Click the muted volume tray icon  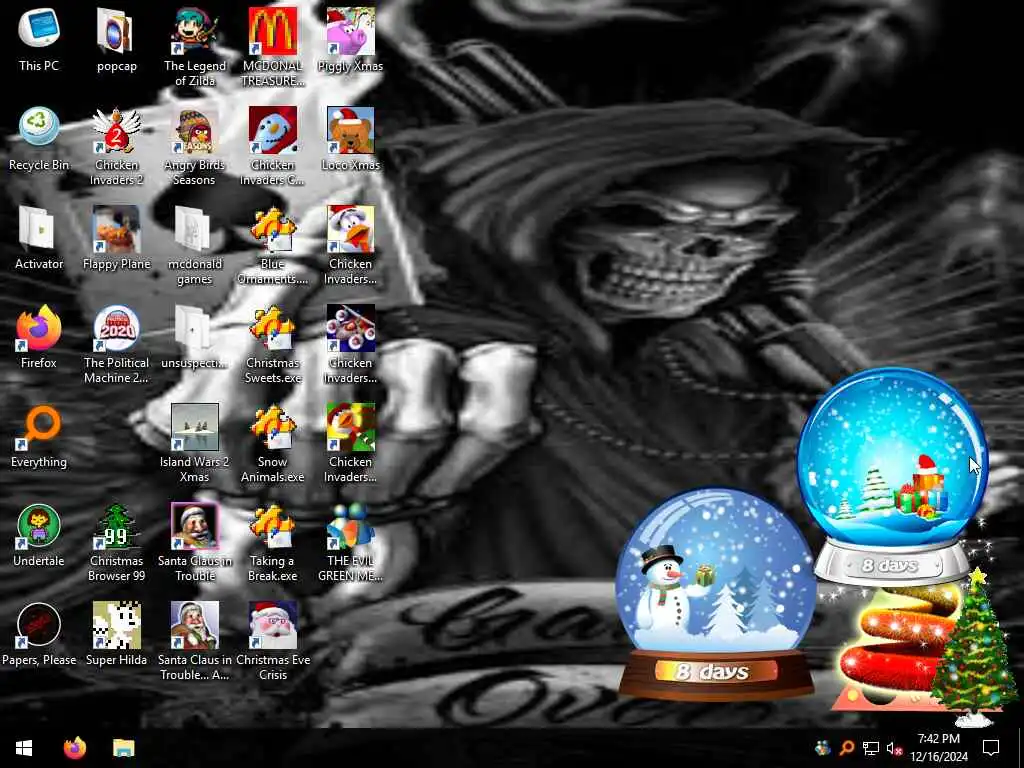pos(895,748)
